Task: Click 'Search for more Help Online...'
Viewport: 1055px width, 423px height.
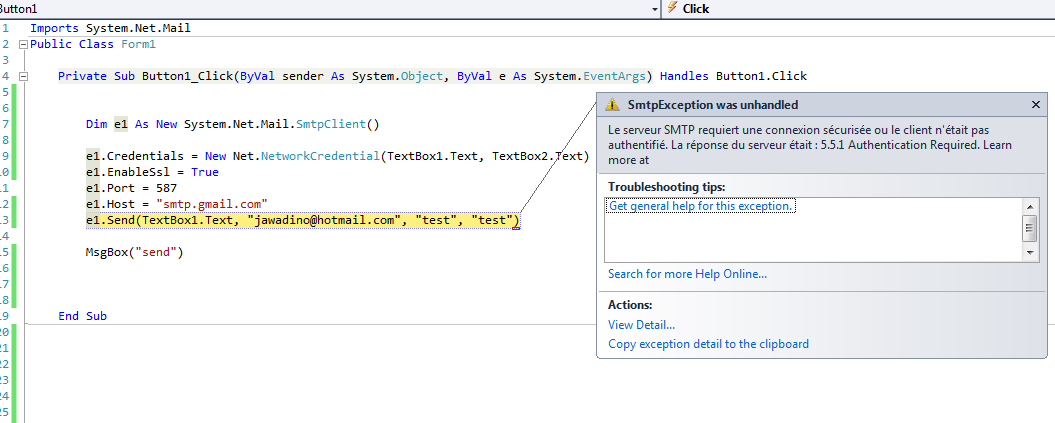Action: [687, 274]
